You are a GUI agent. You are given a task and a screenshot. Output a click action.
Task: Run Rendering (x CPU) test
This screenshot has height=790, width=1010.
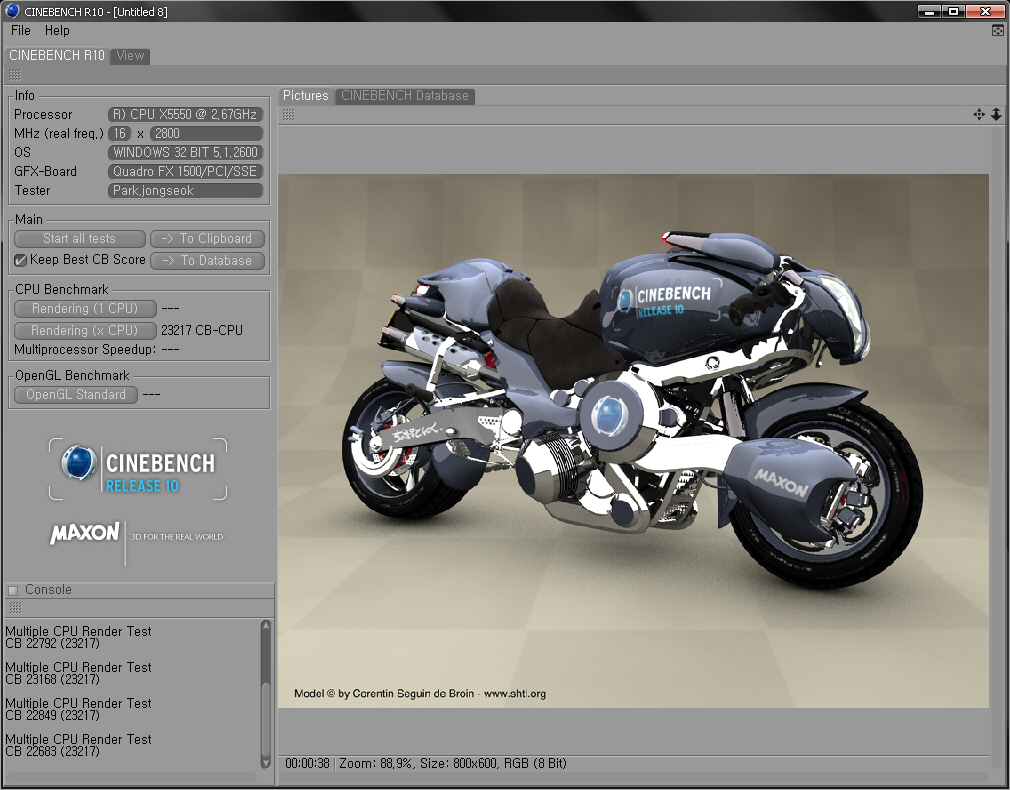click(x=85, y=331)
